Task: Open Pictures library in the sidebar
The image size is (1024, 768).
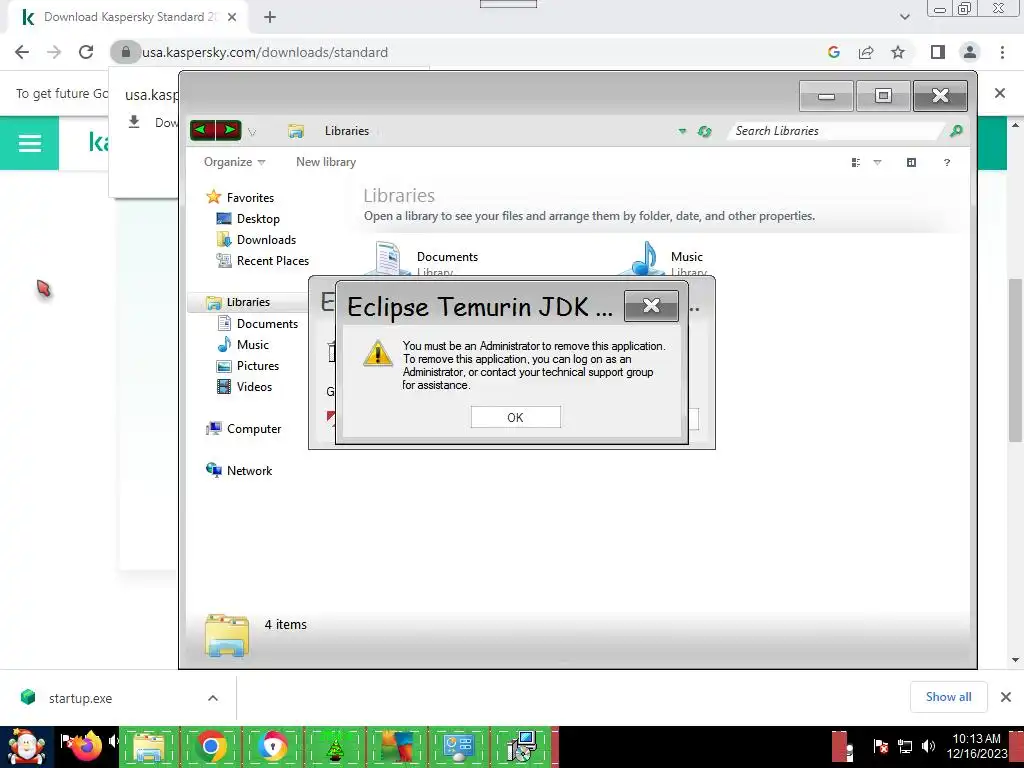Action: tap(248, 366)
